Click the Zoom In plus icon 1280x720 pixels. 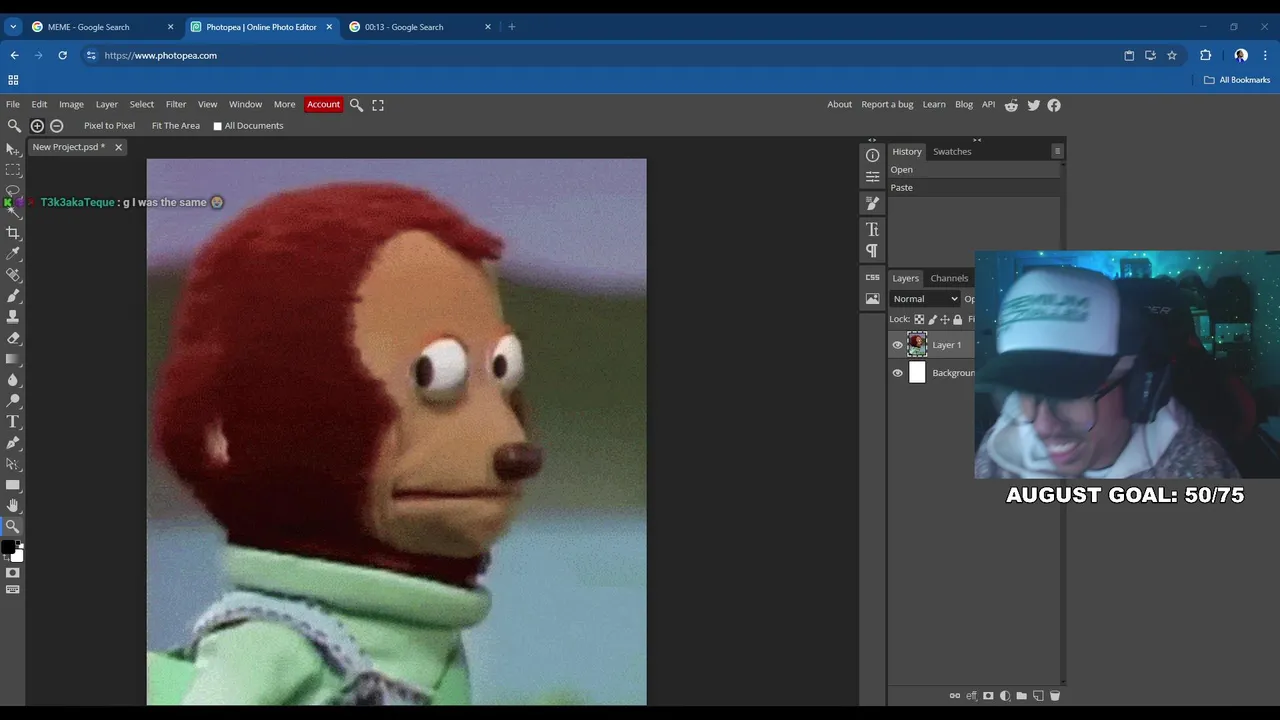pyautogui.click(x=37, y=126)
